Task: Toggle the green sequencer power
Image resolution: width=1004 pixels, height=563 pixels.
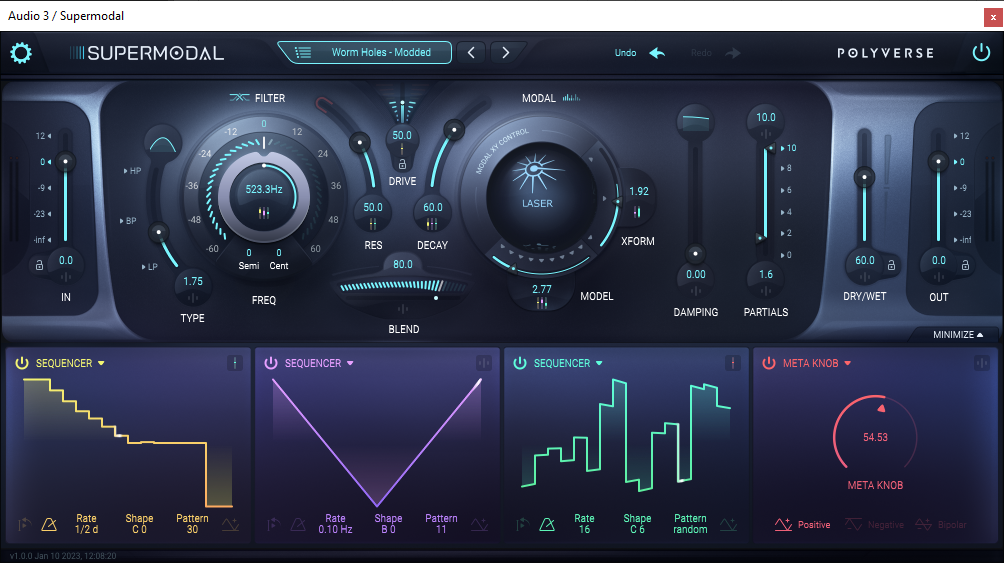Action: tap(520, 363)
